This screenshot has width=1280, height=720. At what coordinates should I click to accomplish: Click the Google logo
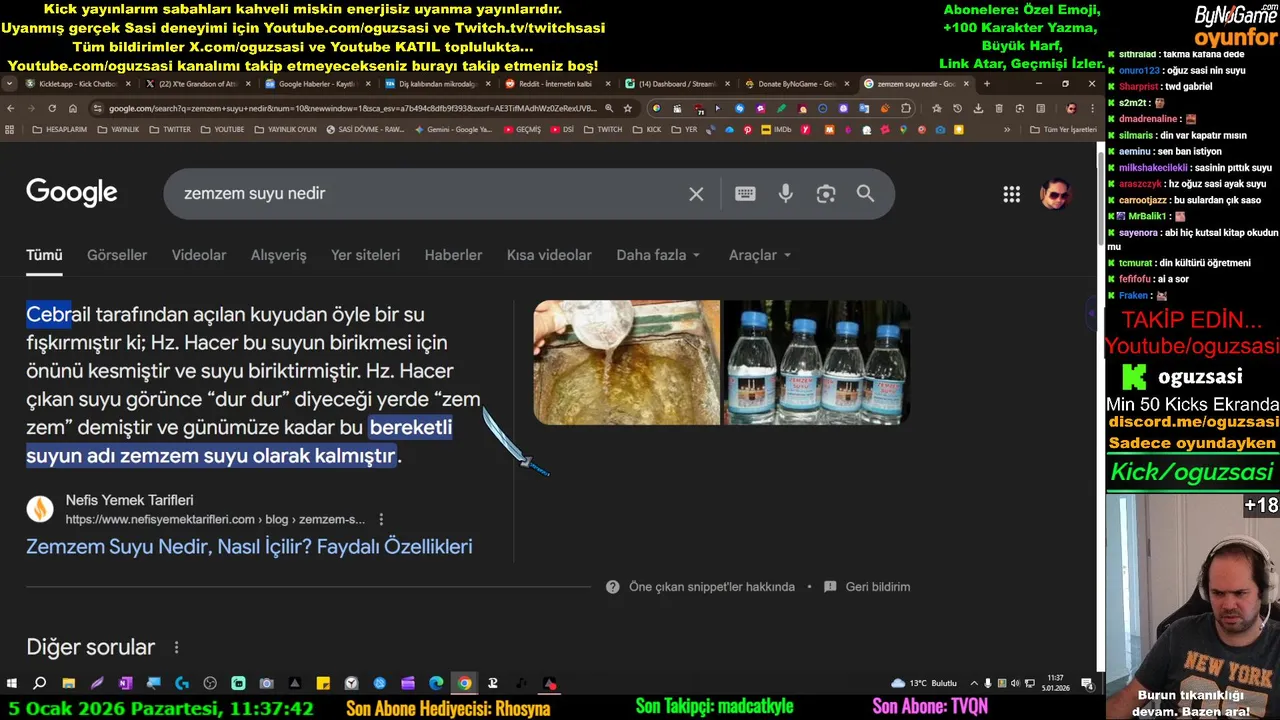(72, 193)
